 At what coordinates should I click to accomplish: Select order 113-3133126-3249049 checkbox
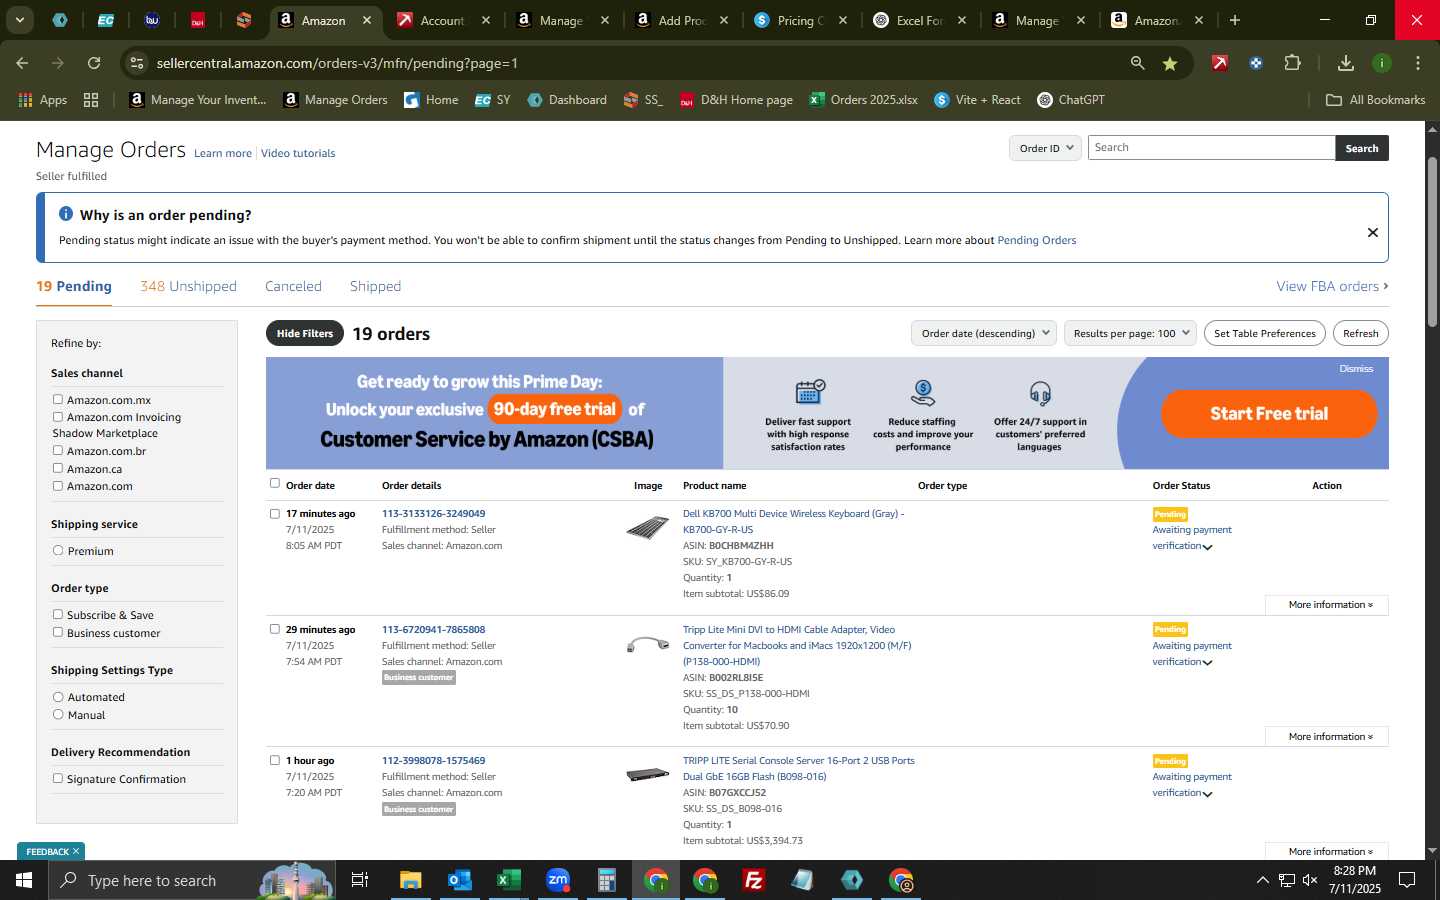(275, 513)
